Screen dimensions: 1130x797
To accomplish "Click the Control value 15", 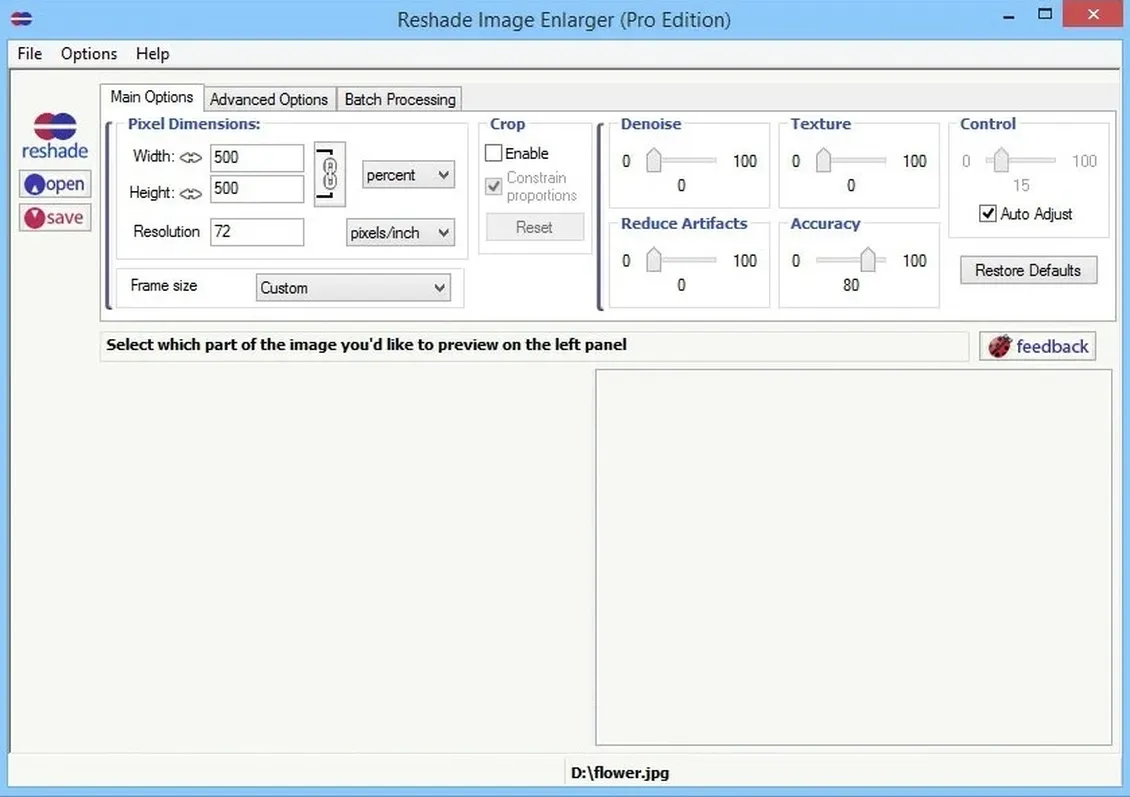I will (1021, 186).
